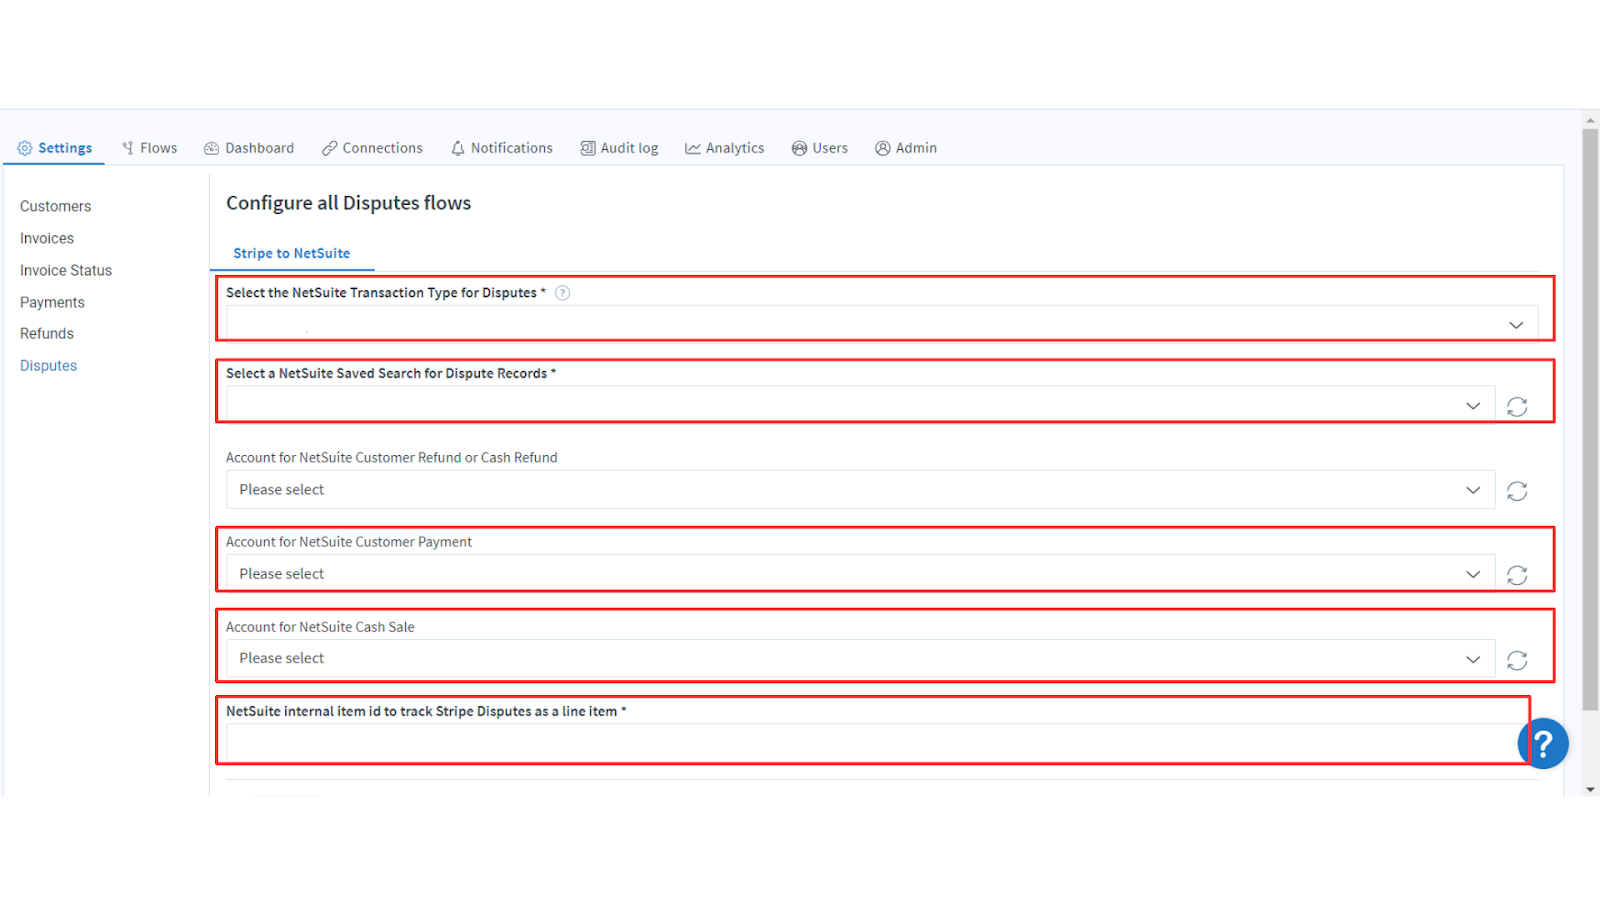Click the NetSuite internal item id input field
Viewport: 1600px width, 900px height.
click(876, 743)
